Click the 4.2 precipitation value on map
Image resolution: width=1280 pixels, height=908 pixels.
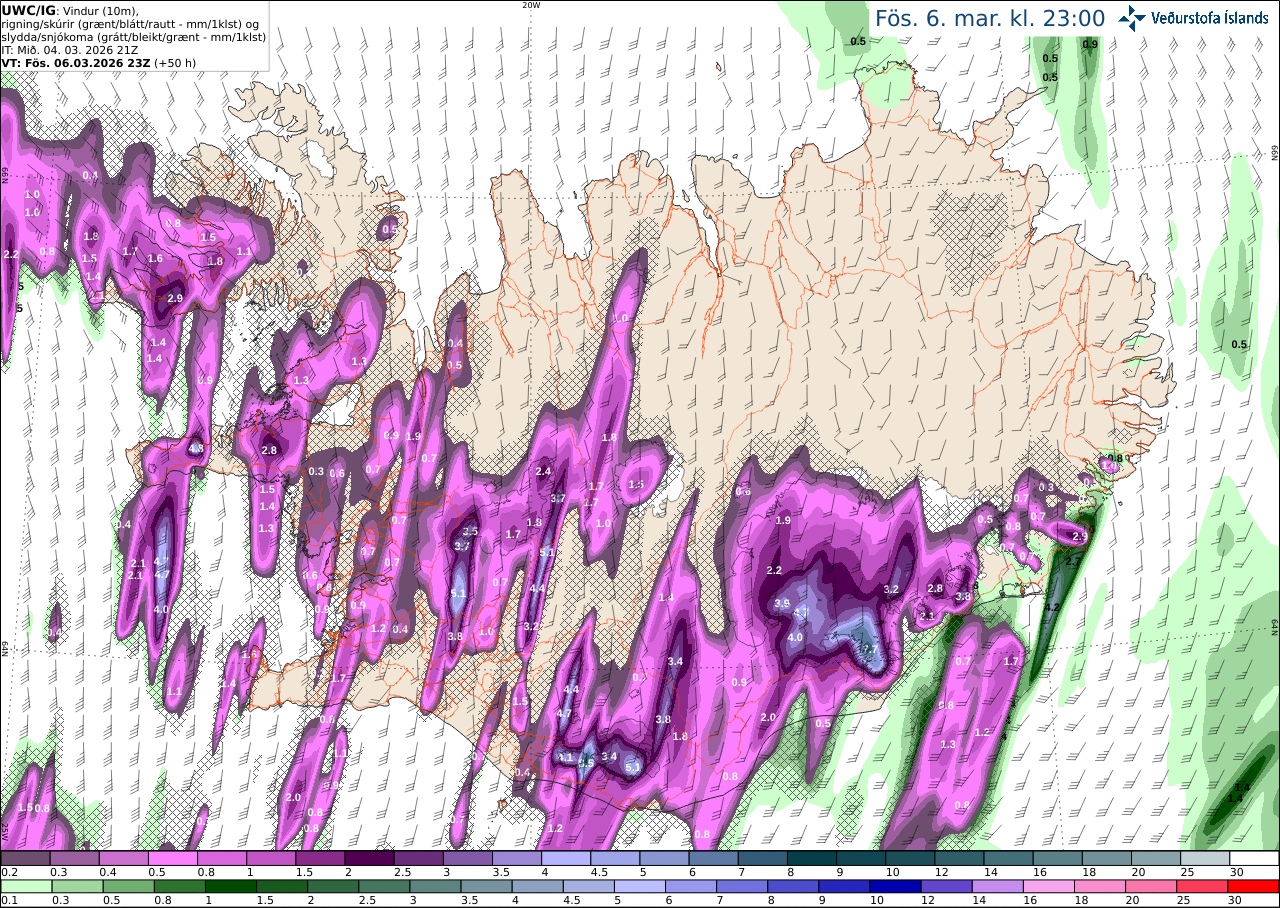click(x=1051, y=607)
